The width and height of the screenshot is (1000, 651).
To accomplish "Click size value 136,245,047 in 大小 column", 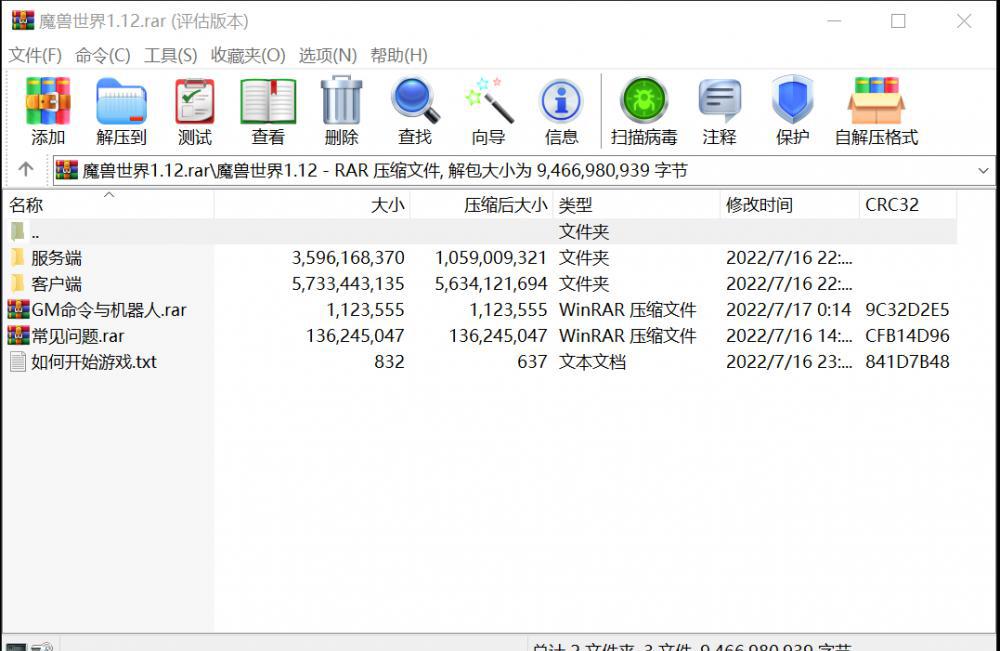I will tap(355, 335).
